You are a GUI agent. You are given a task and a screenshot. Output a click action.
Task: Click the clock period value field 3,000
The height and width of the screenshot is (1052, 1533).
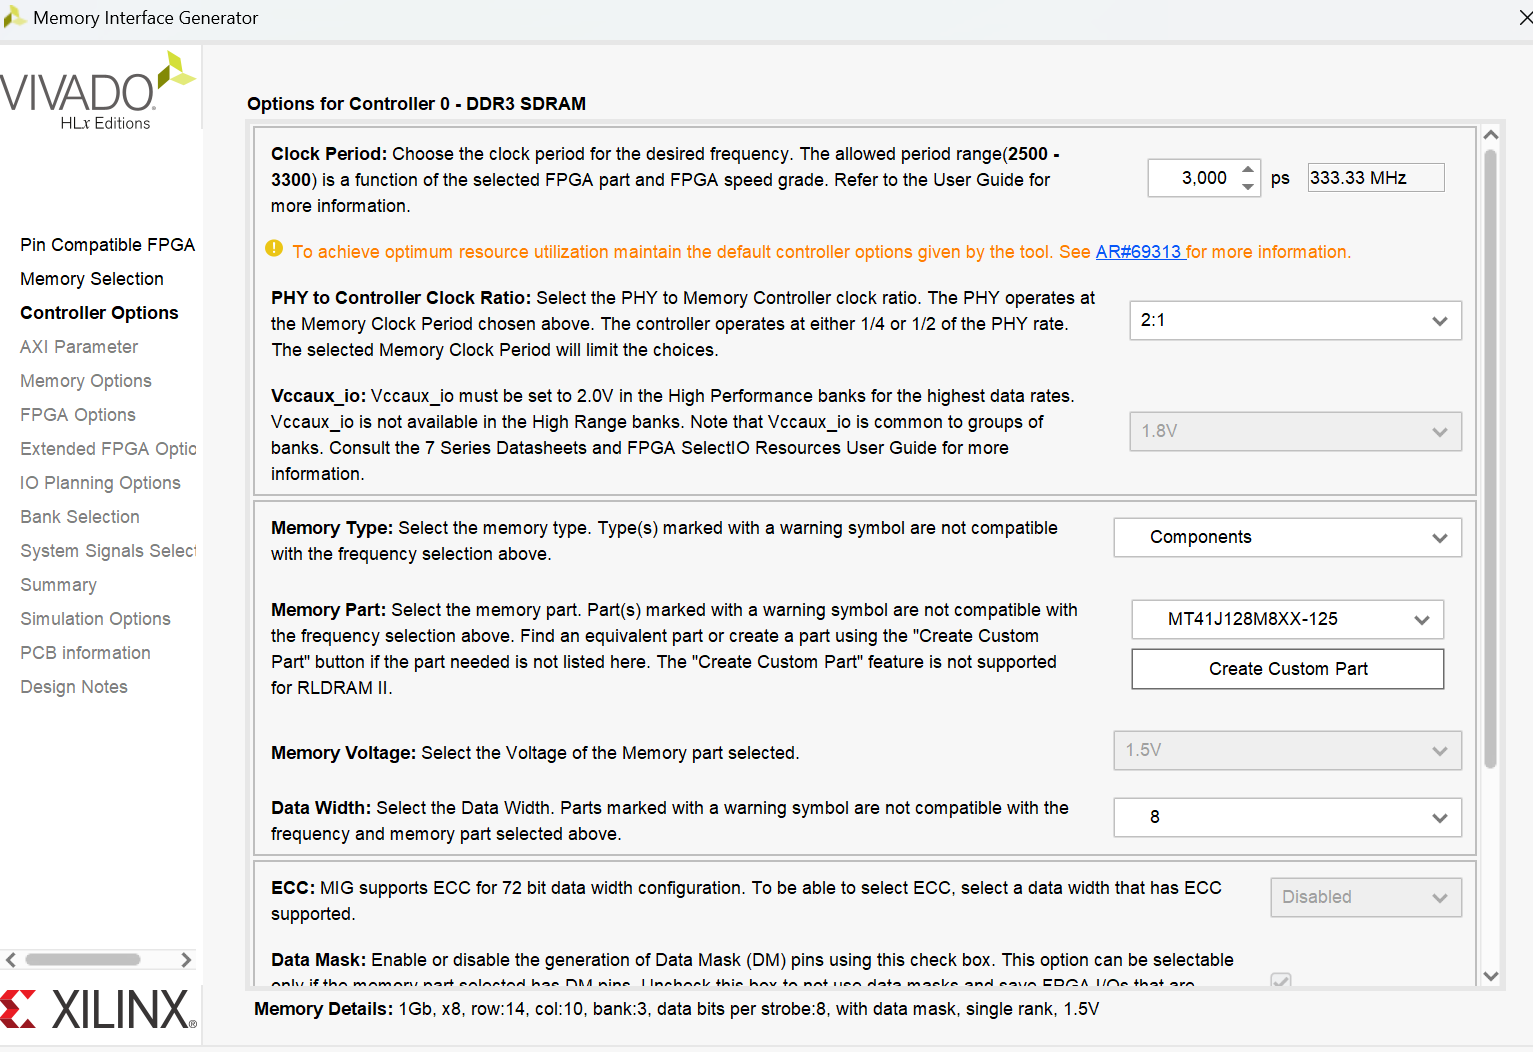click(x=1194, y=178)
